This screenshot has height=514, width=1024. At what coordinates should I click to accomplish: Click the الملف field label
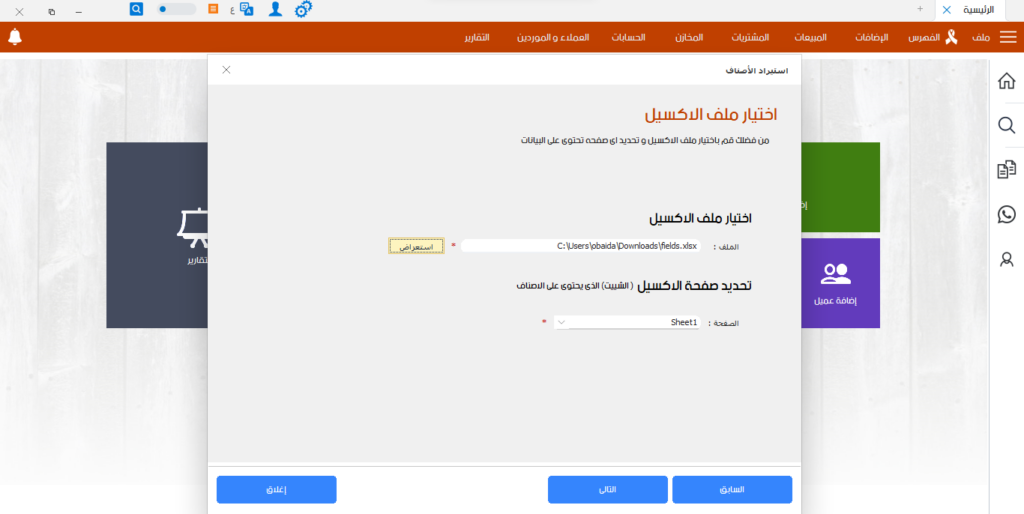(x=726, y=247)
